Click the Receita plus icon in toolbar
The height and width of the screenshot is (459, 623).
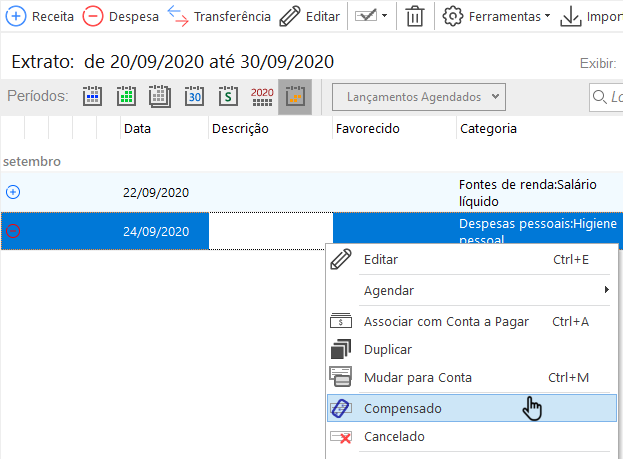(17, 16)
